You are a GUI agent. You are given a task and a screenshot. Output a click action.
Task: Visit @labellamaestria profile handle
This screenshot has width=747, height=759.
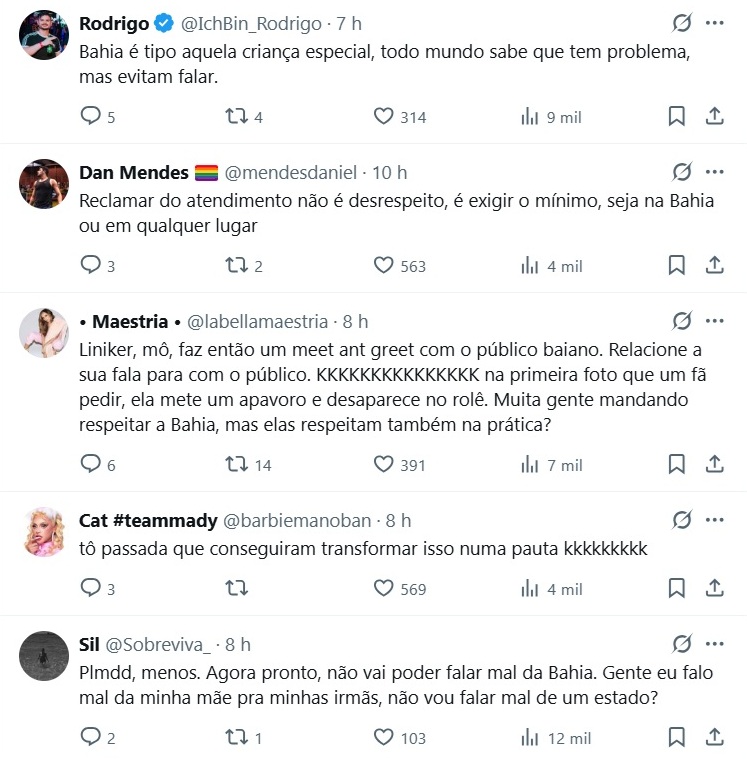pyautogui.click(x=257, y=321)
